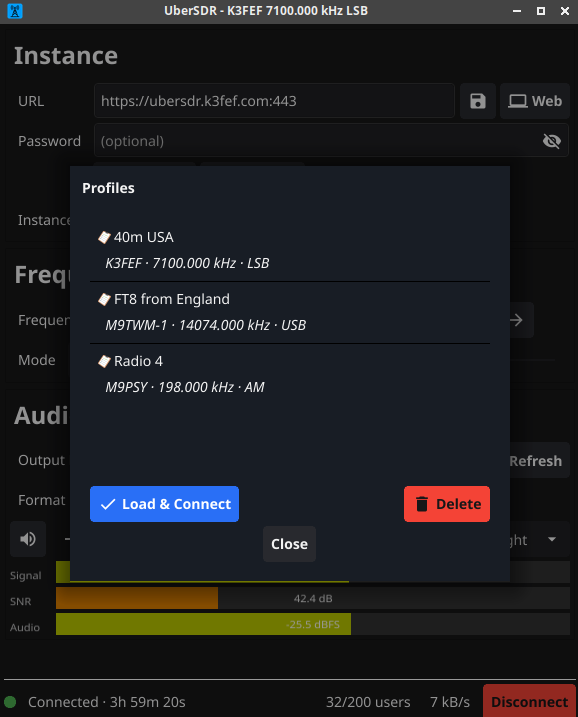The width and height of the screenshot is (578, 717).
Task: Click K3FEF 7100.000 kHz LSB details text
Action: pos(187,263)
